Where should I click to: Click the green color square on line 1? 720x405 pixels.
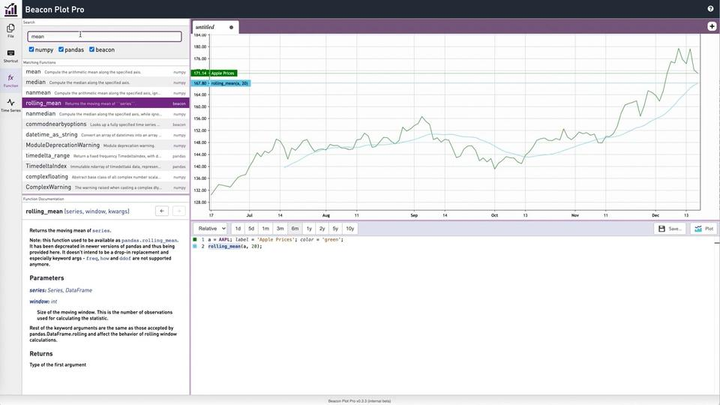[x=195, y=240]
